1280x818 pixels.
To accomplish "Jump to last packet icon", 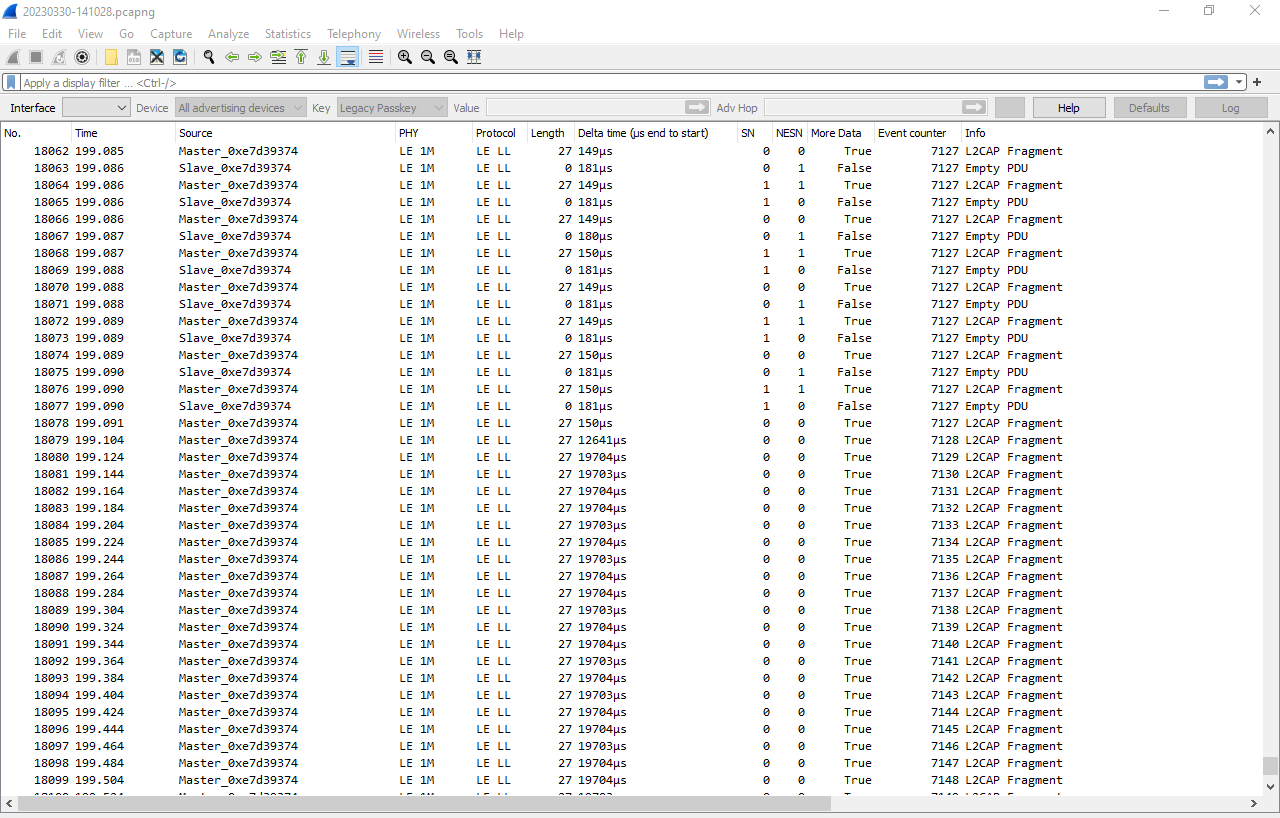I will pos(324,57).
